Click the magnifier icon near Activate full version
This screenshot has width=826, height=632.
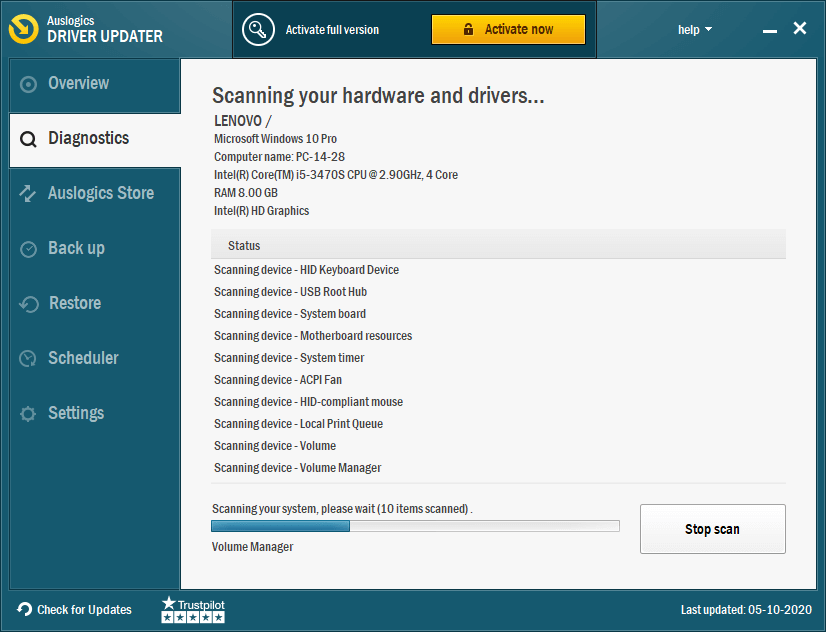258,30
